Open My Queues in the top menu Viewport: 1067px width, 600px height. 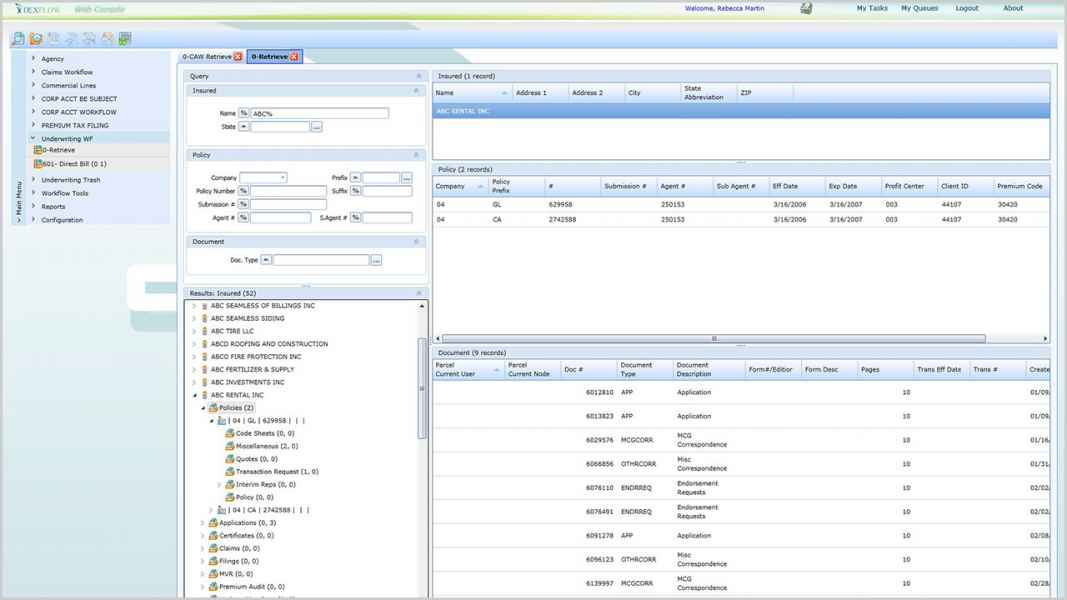[919, 8]
